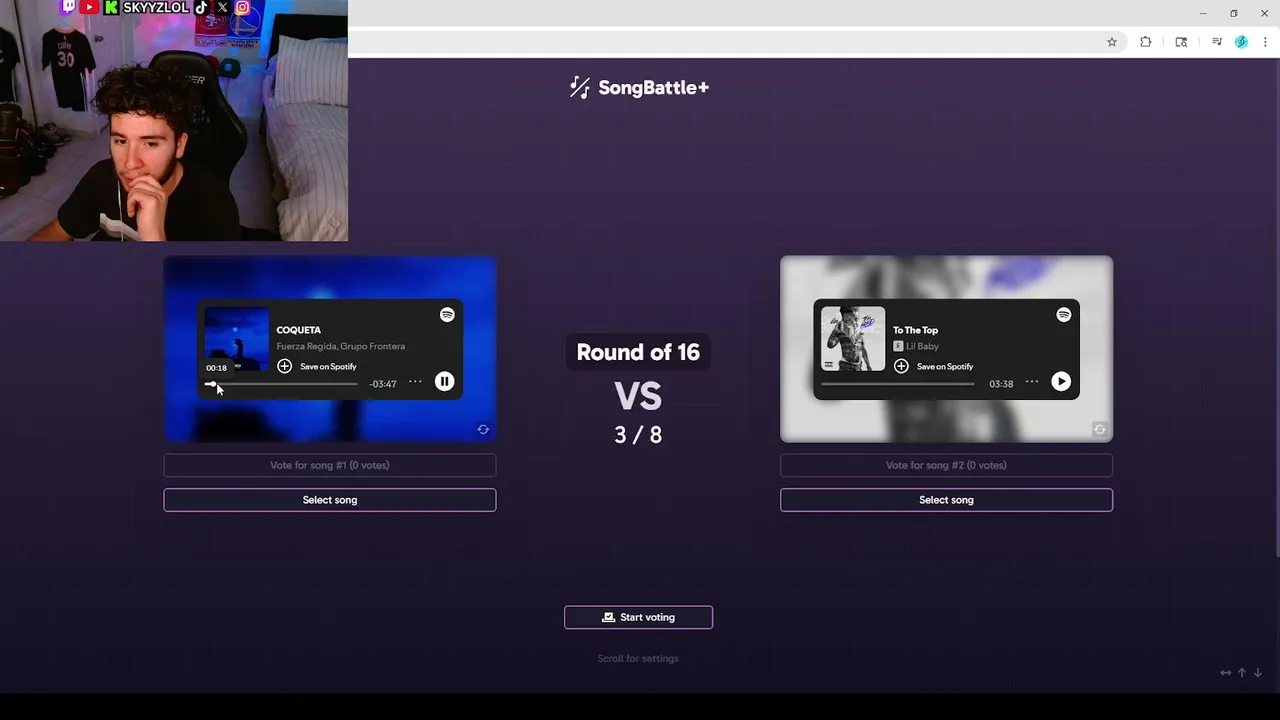Swap song #1 with refresh icon

click(x=483, y=430)
